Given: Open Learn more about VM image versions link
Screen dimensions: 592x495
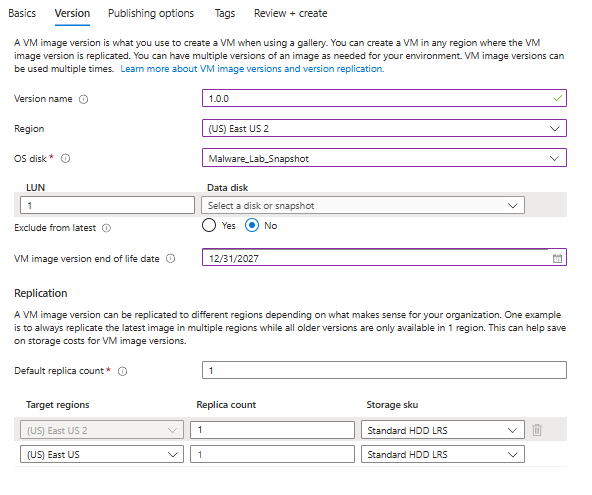Looking at the screenshot, I should pyautogui.click(x=252, y=69).
